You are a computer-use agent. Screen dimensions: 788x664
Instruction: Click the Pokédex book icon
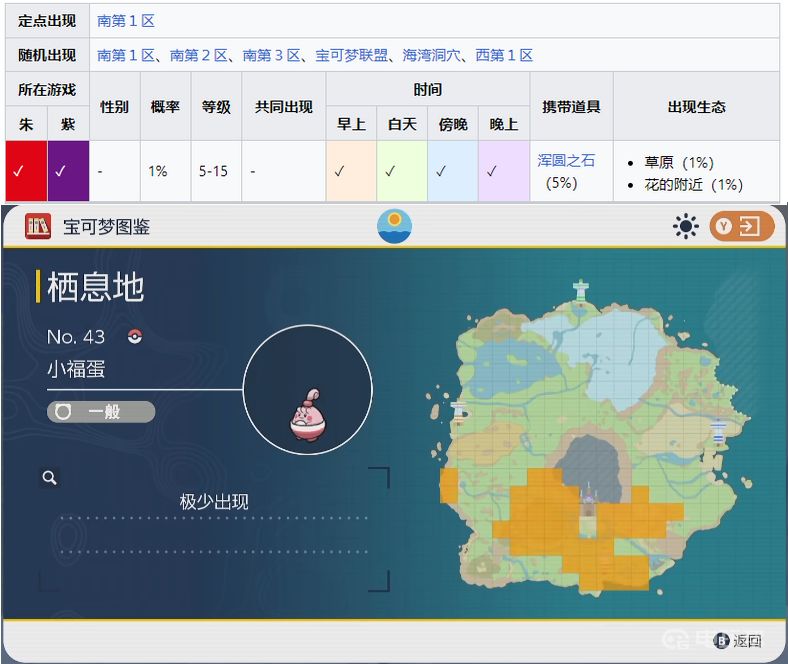pos(38,226)
